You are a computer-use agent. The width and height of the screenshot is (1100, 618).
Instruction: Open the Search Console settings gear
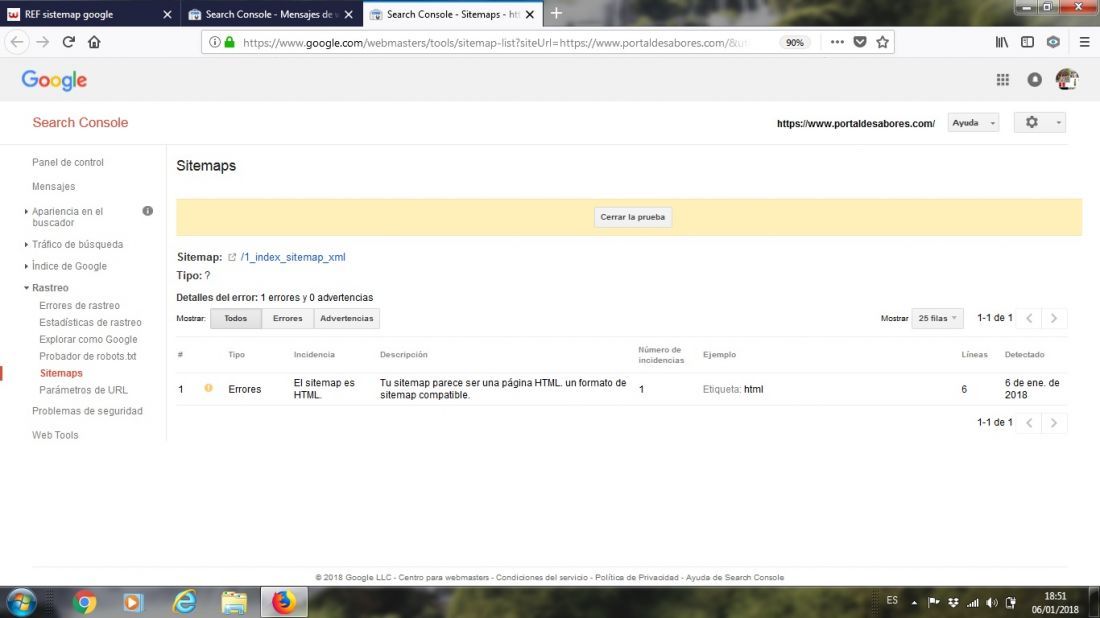1040,122
